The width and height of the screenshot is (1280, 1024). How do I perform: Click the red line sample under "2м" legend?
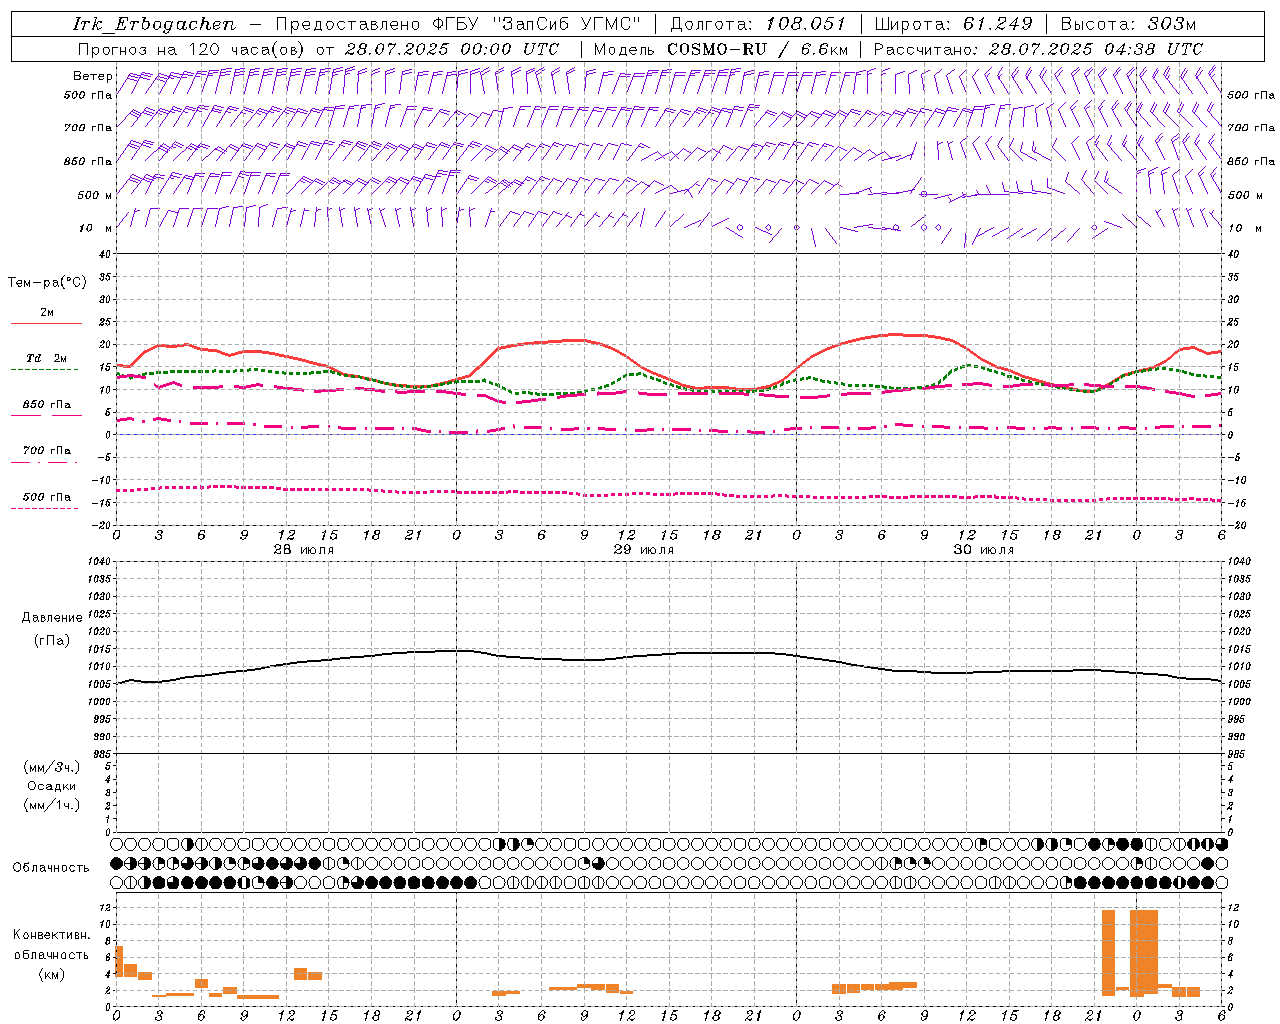click(x=46, y=323)
